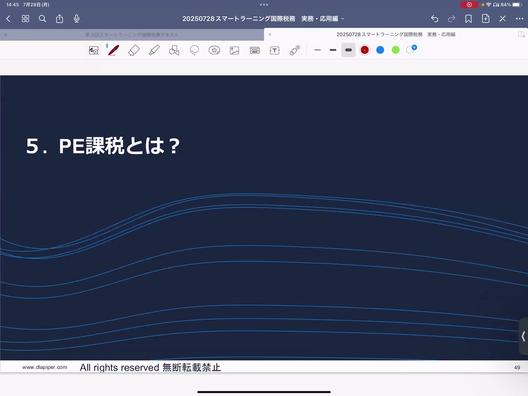Toggle bookmark for this page

(468, 19)
